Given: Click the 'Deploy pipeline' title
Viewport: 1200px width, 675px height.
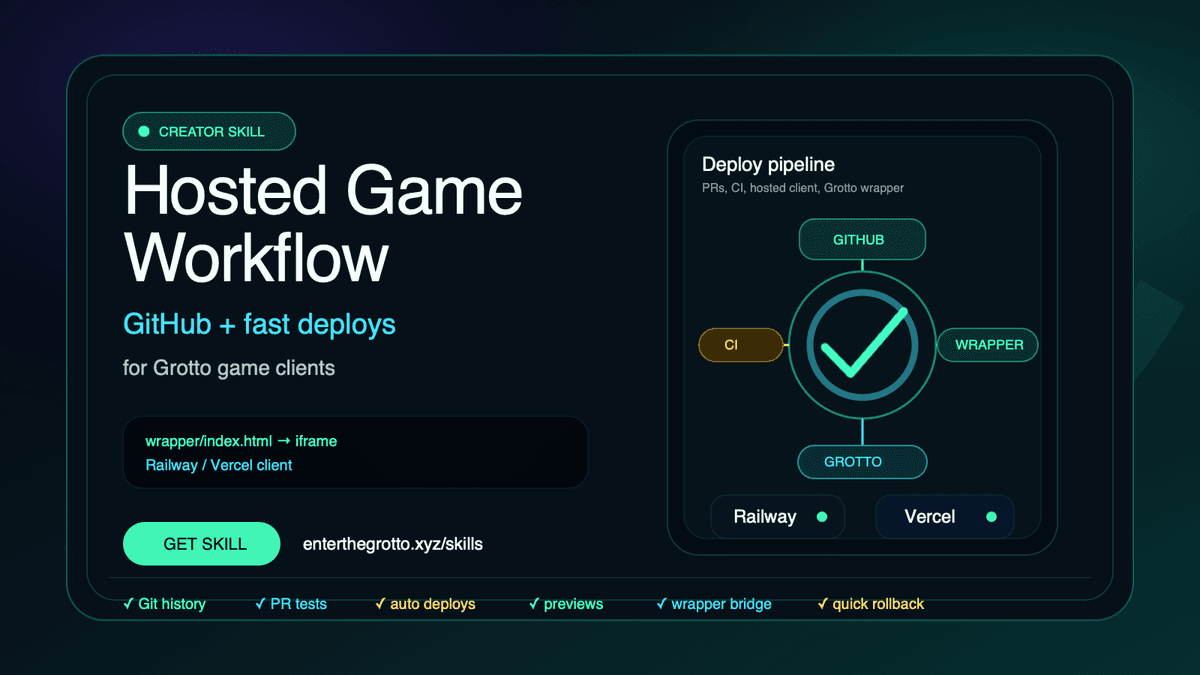Looking at the screenshot, I should click(768, 164).
